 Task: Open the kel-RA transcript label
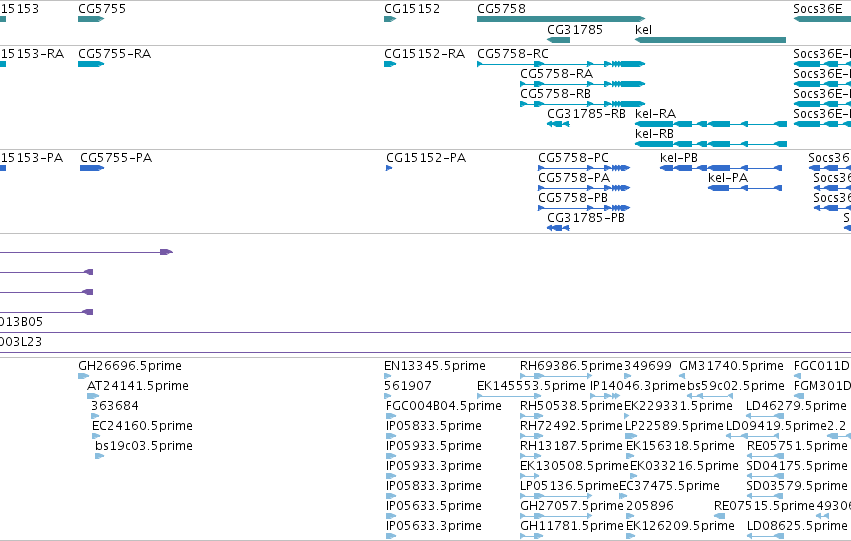[656, 114]
